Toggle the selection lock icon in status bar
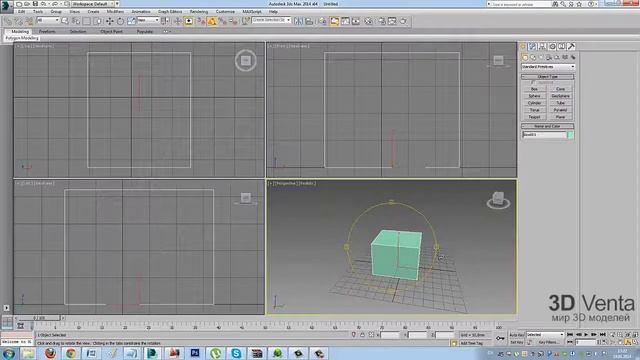Image resolution: width=640 pixels, height=360 pixels. 362,335
